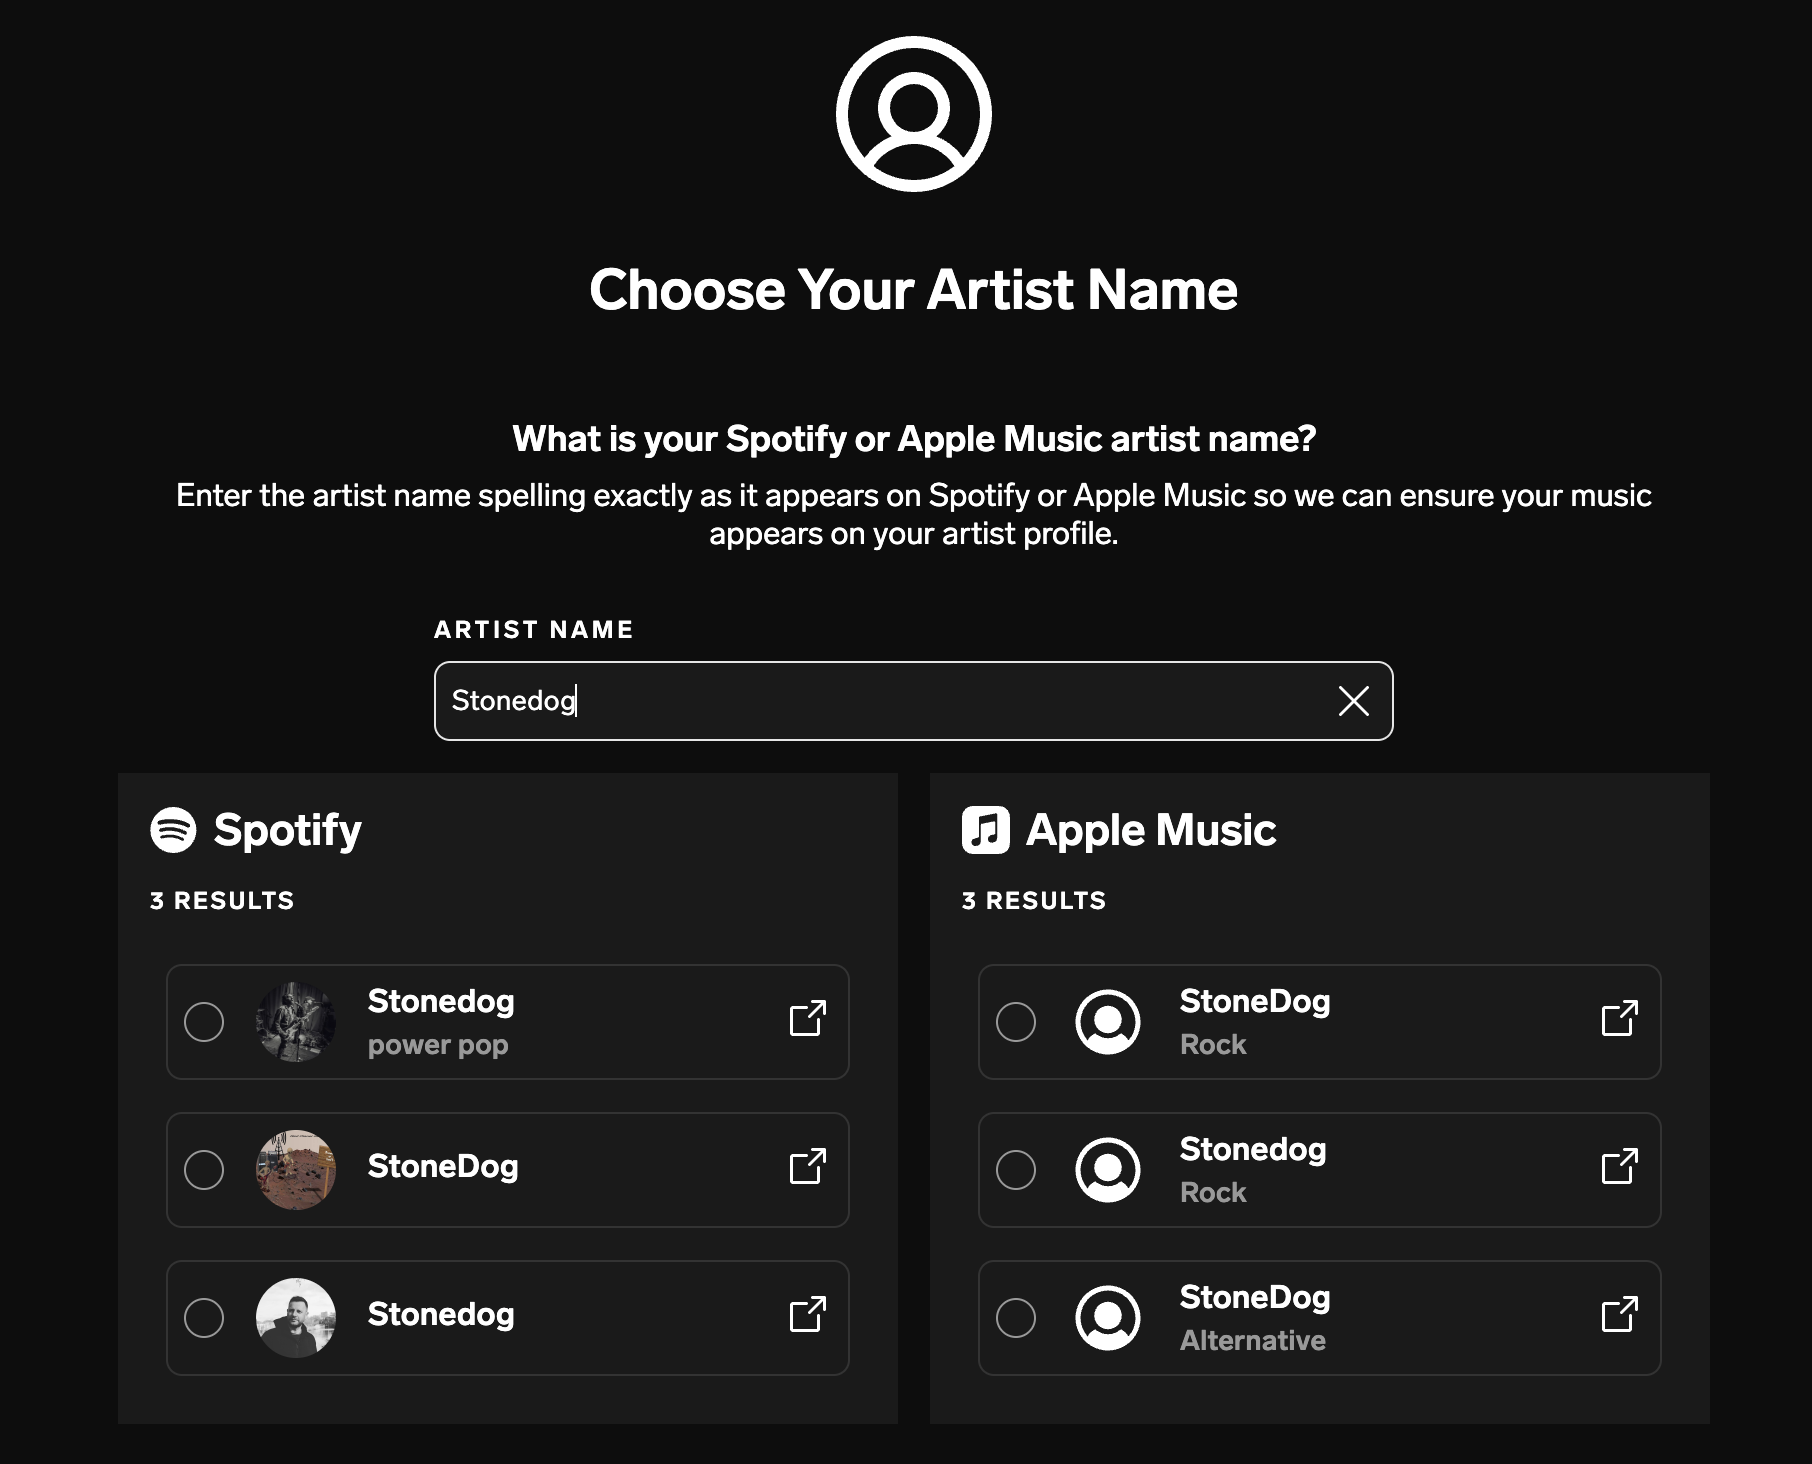Open Apple Music StoneDog Alternative external link
Screen dimensions: 1812x1464
pos(1620,1315)
